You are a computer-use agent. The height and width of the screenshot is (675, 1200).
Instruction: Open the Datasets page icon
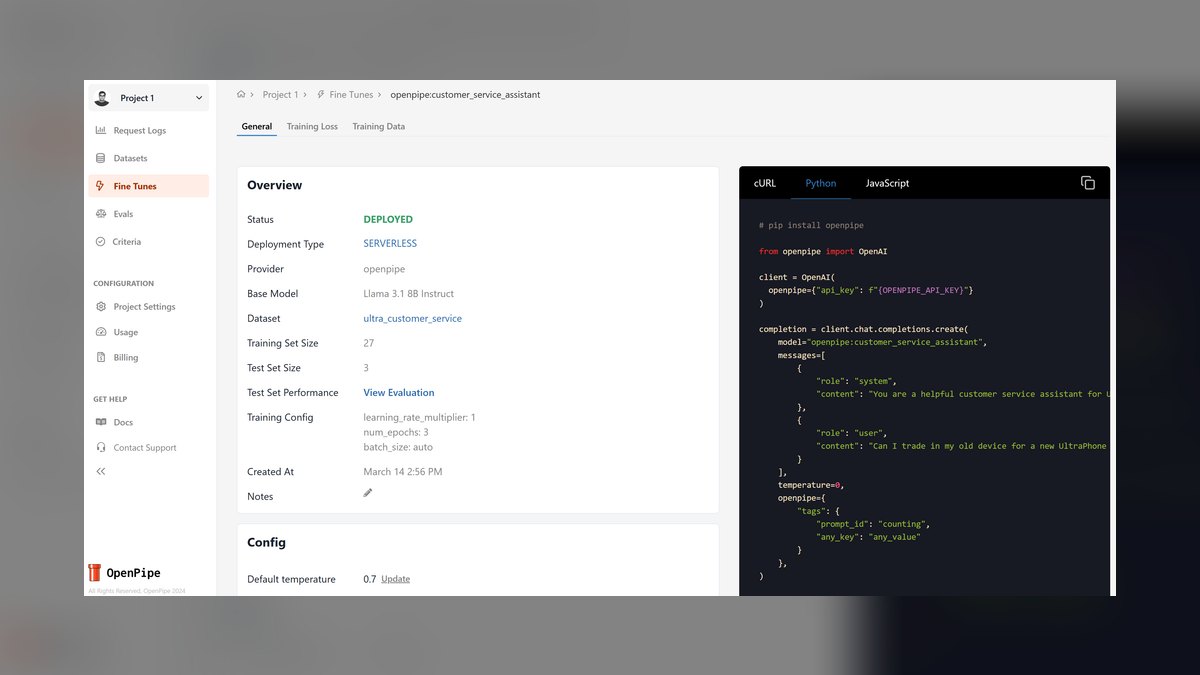click(100, 158)
